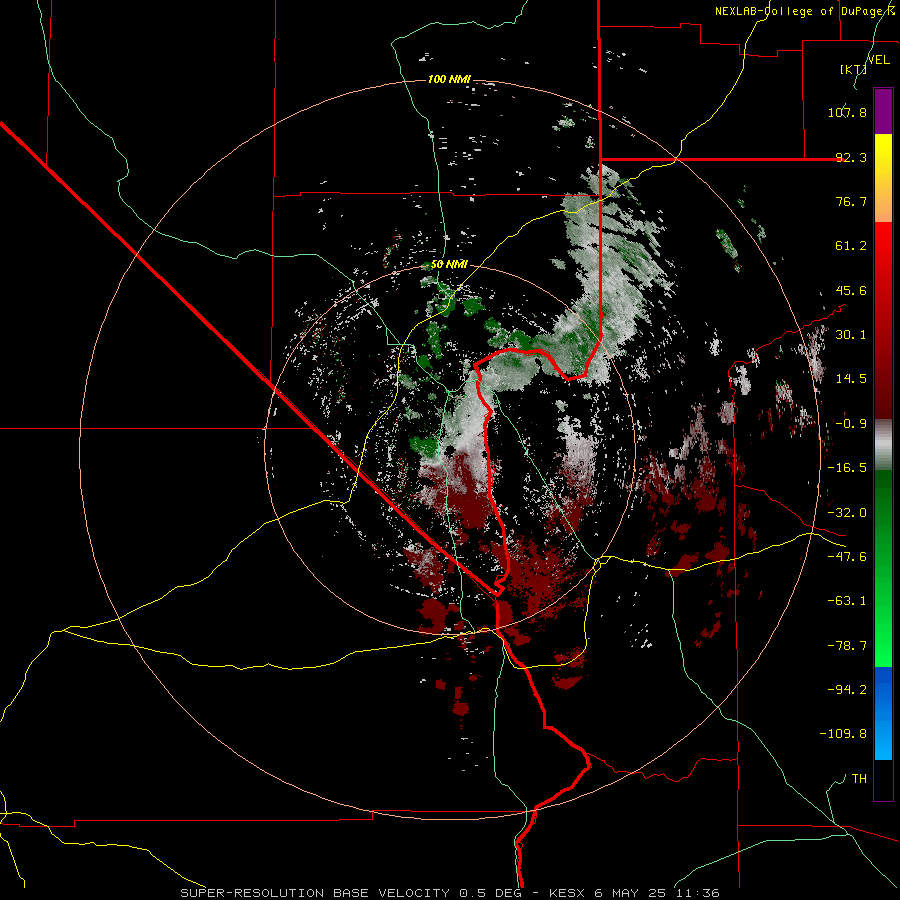Click the blue segment of the color bar

pos(883,713)
